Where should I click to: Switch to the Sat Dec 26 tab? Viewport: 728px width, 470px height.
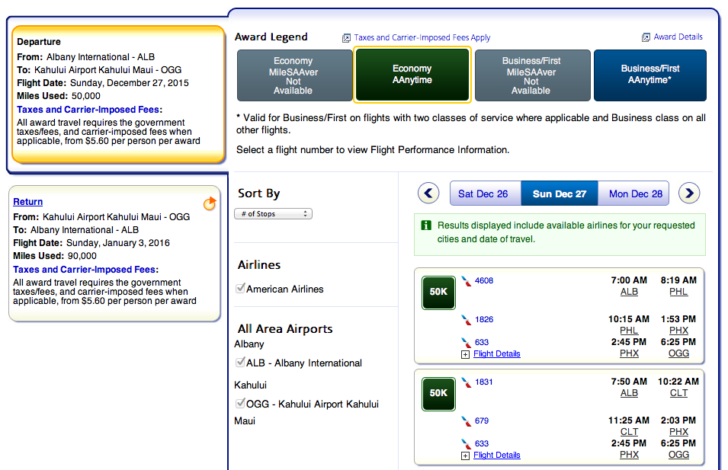483,194
